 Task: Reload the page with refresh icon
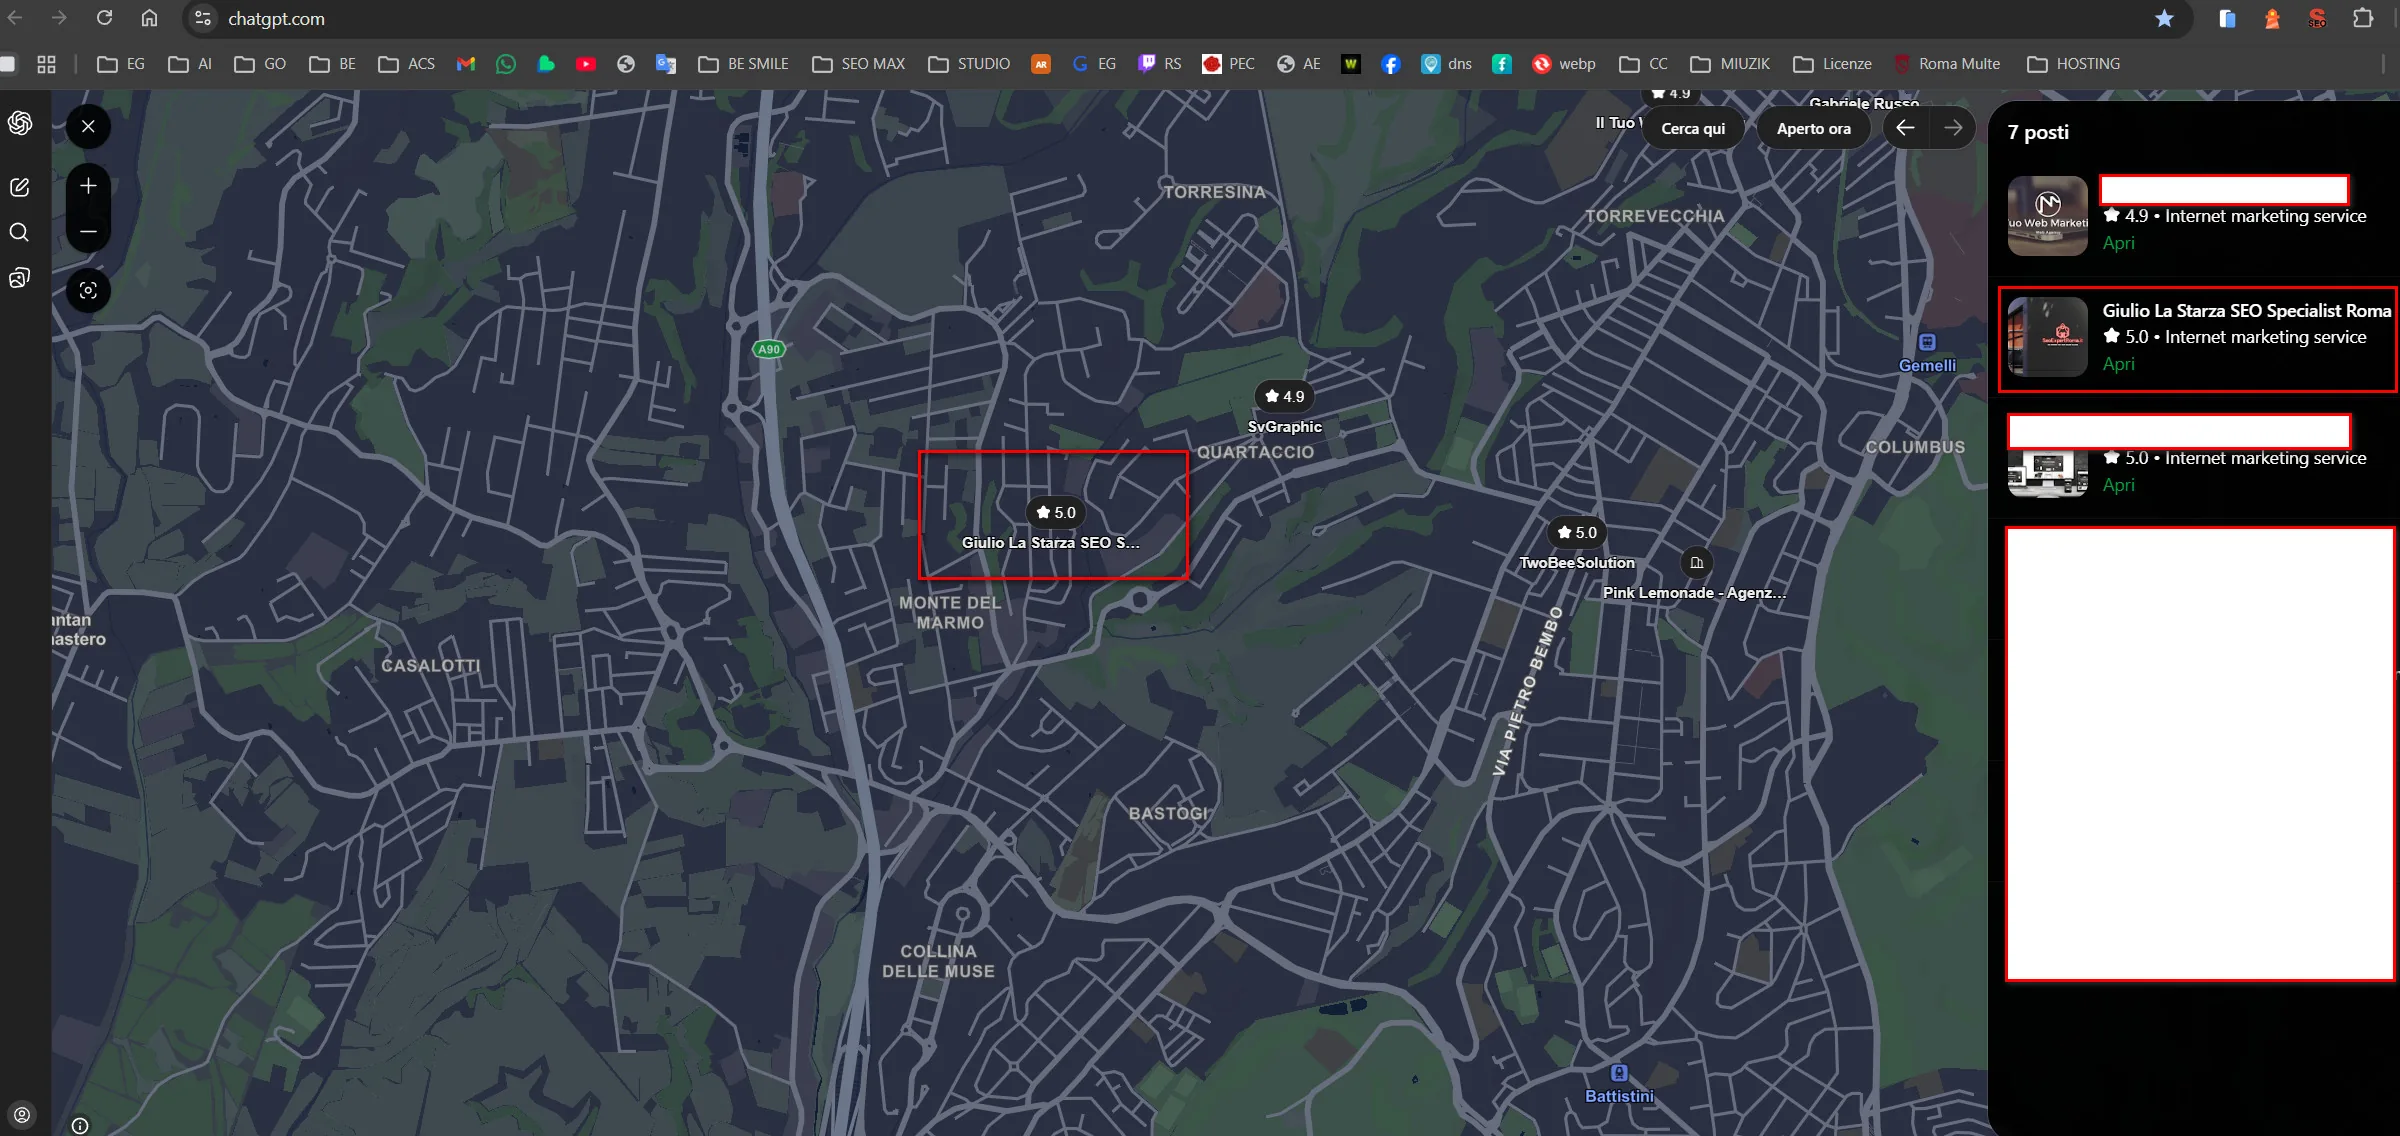pyautogui.click(x=104, y=18)
